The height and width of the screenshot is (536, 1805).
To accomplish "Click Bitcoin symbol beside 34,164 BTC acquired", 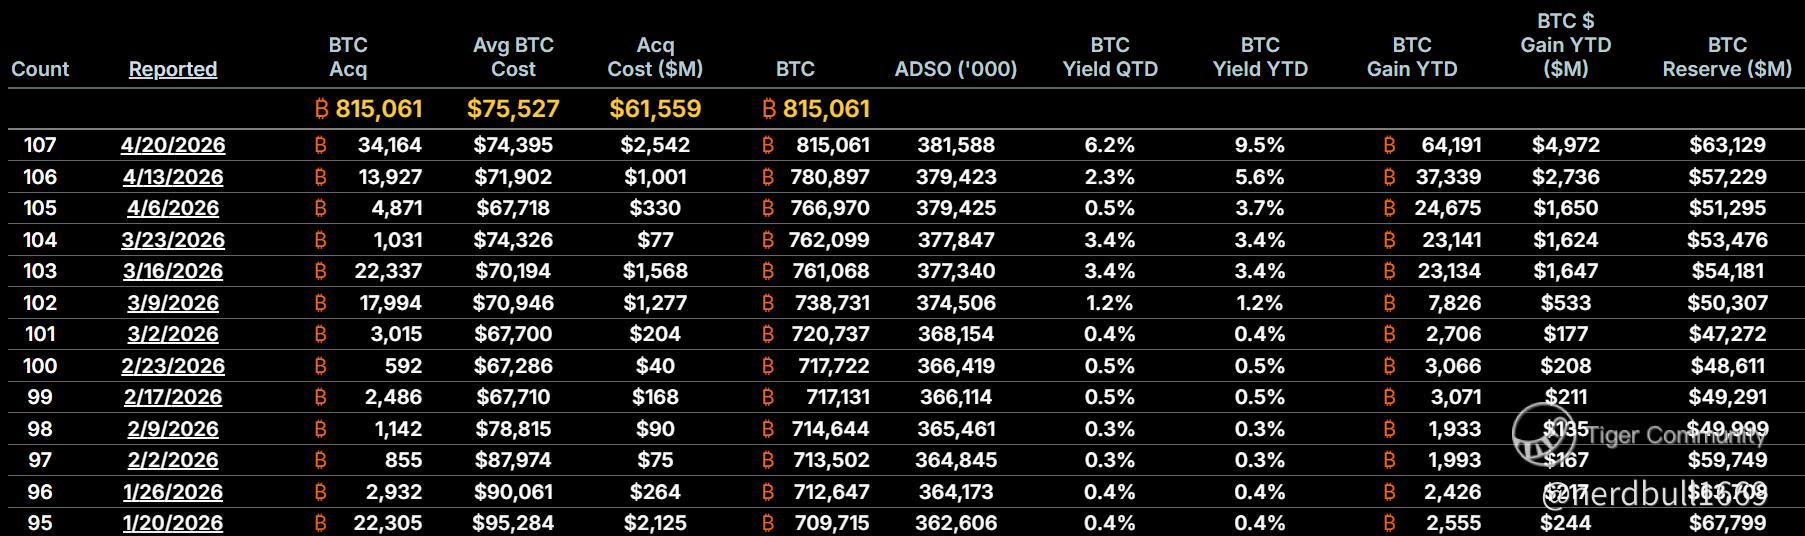I will pyautogui.click(x=320, y=145).
